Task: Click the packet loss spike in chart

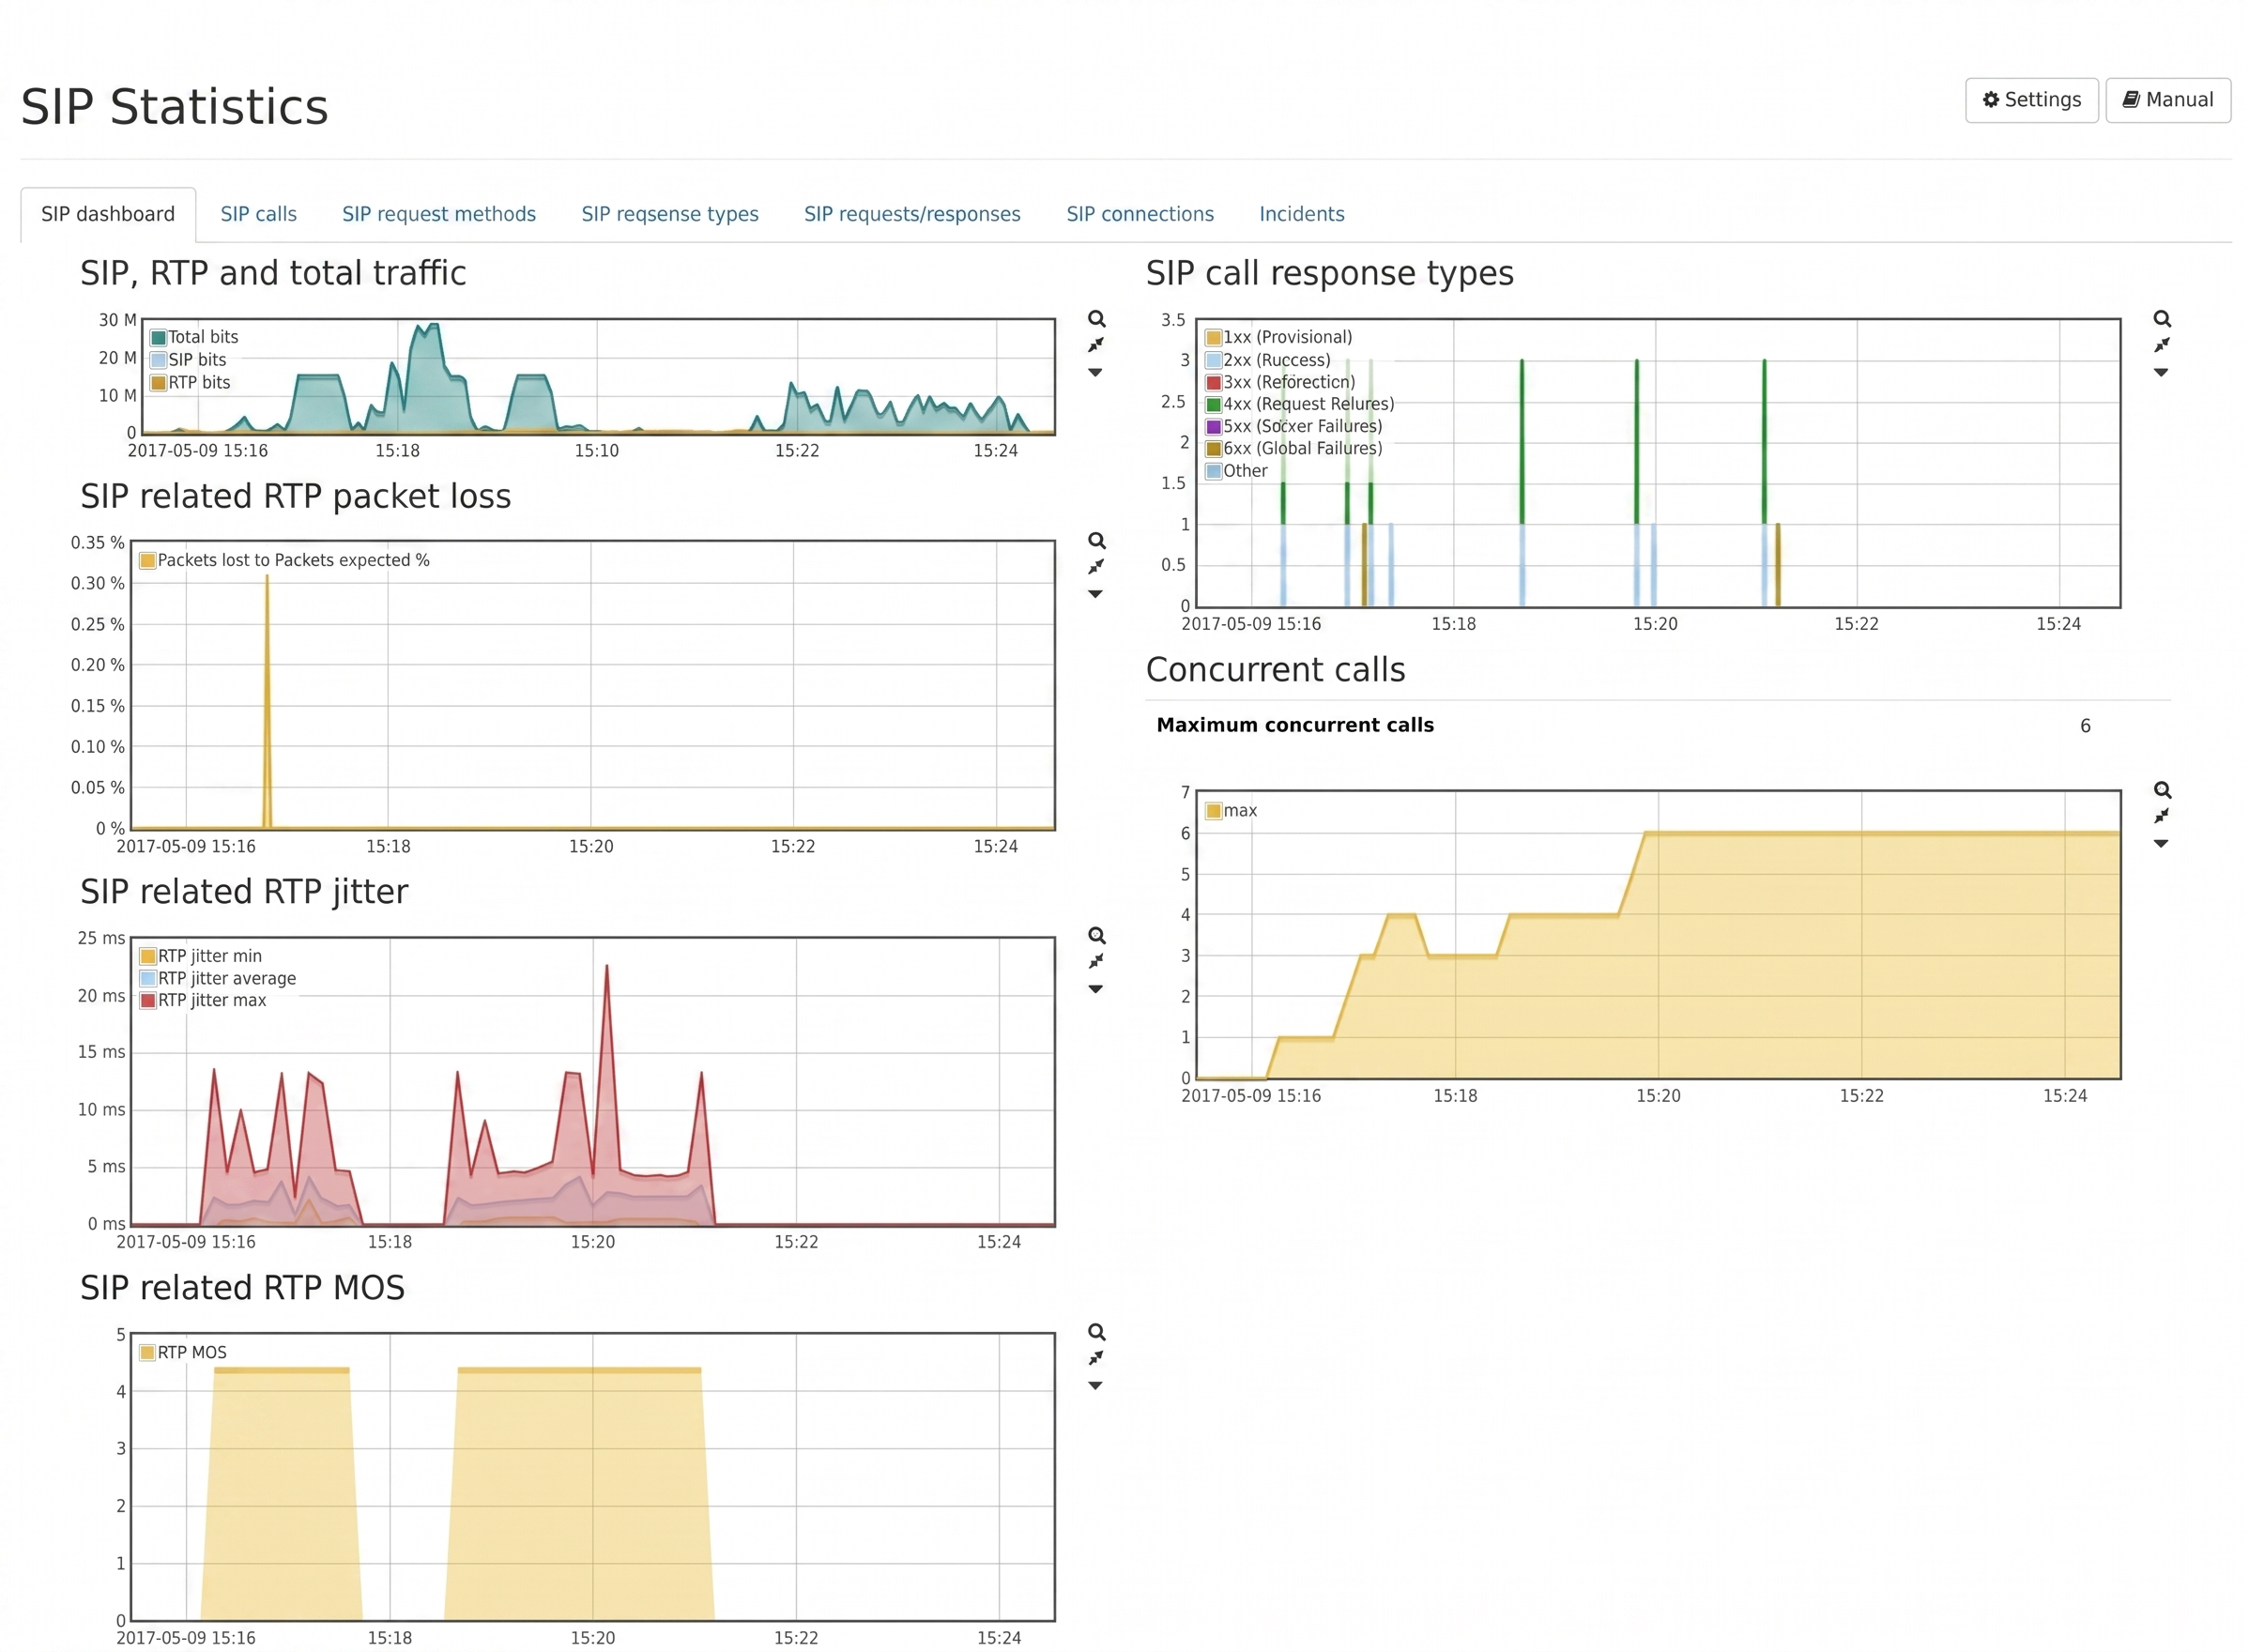Action: click(x=267, y=700)
